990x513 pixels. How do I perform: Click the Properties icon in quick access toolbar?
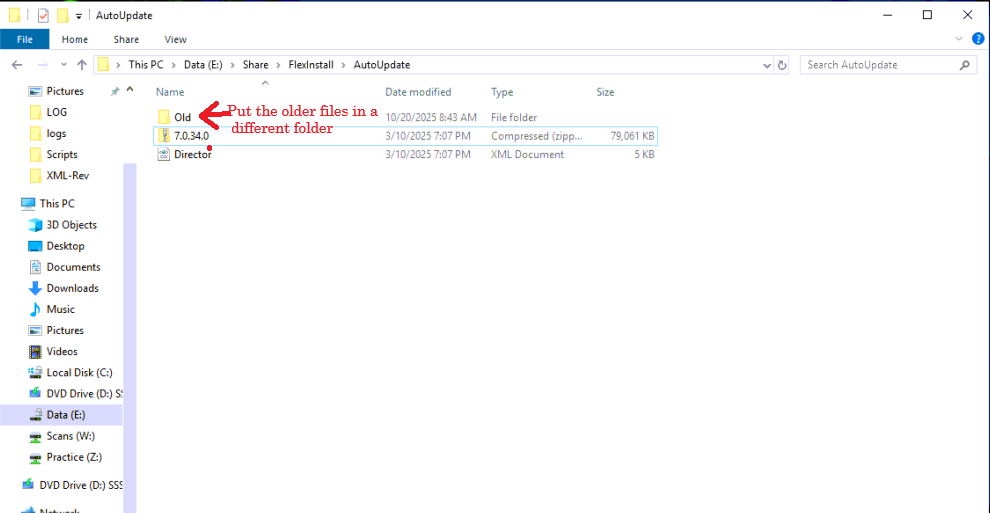(x=43, y=15)
